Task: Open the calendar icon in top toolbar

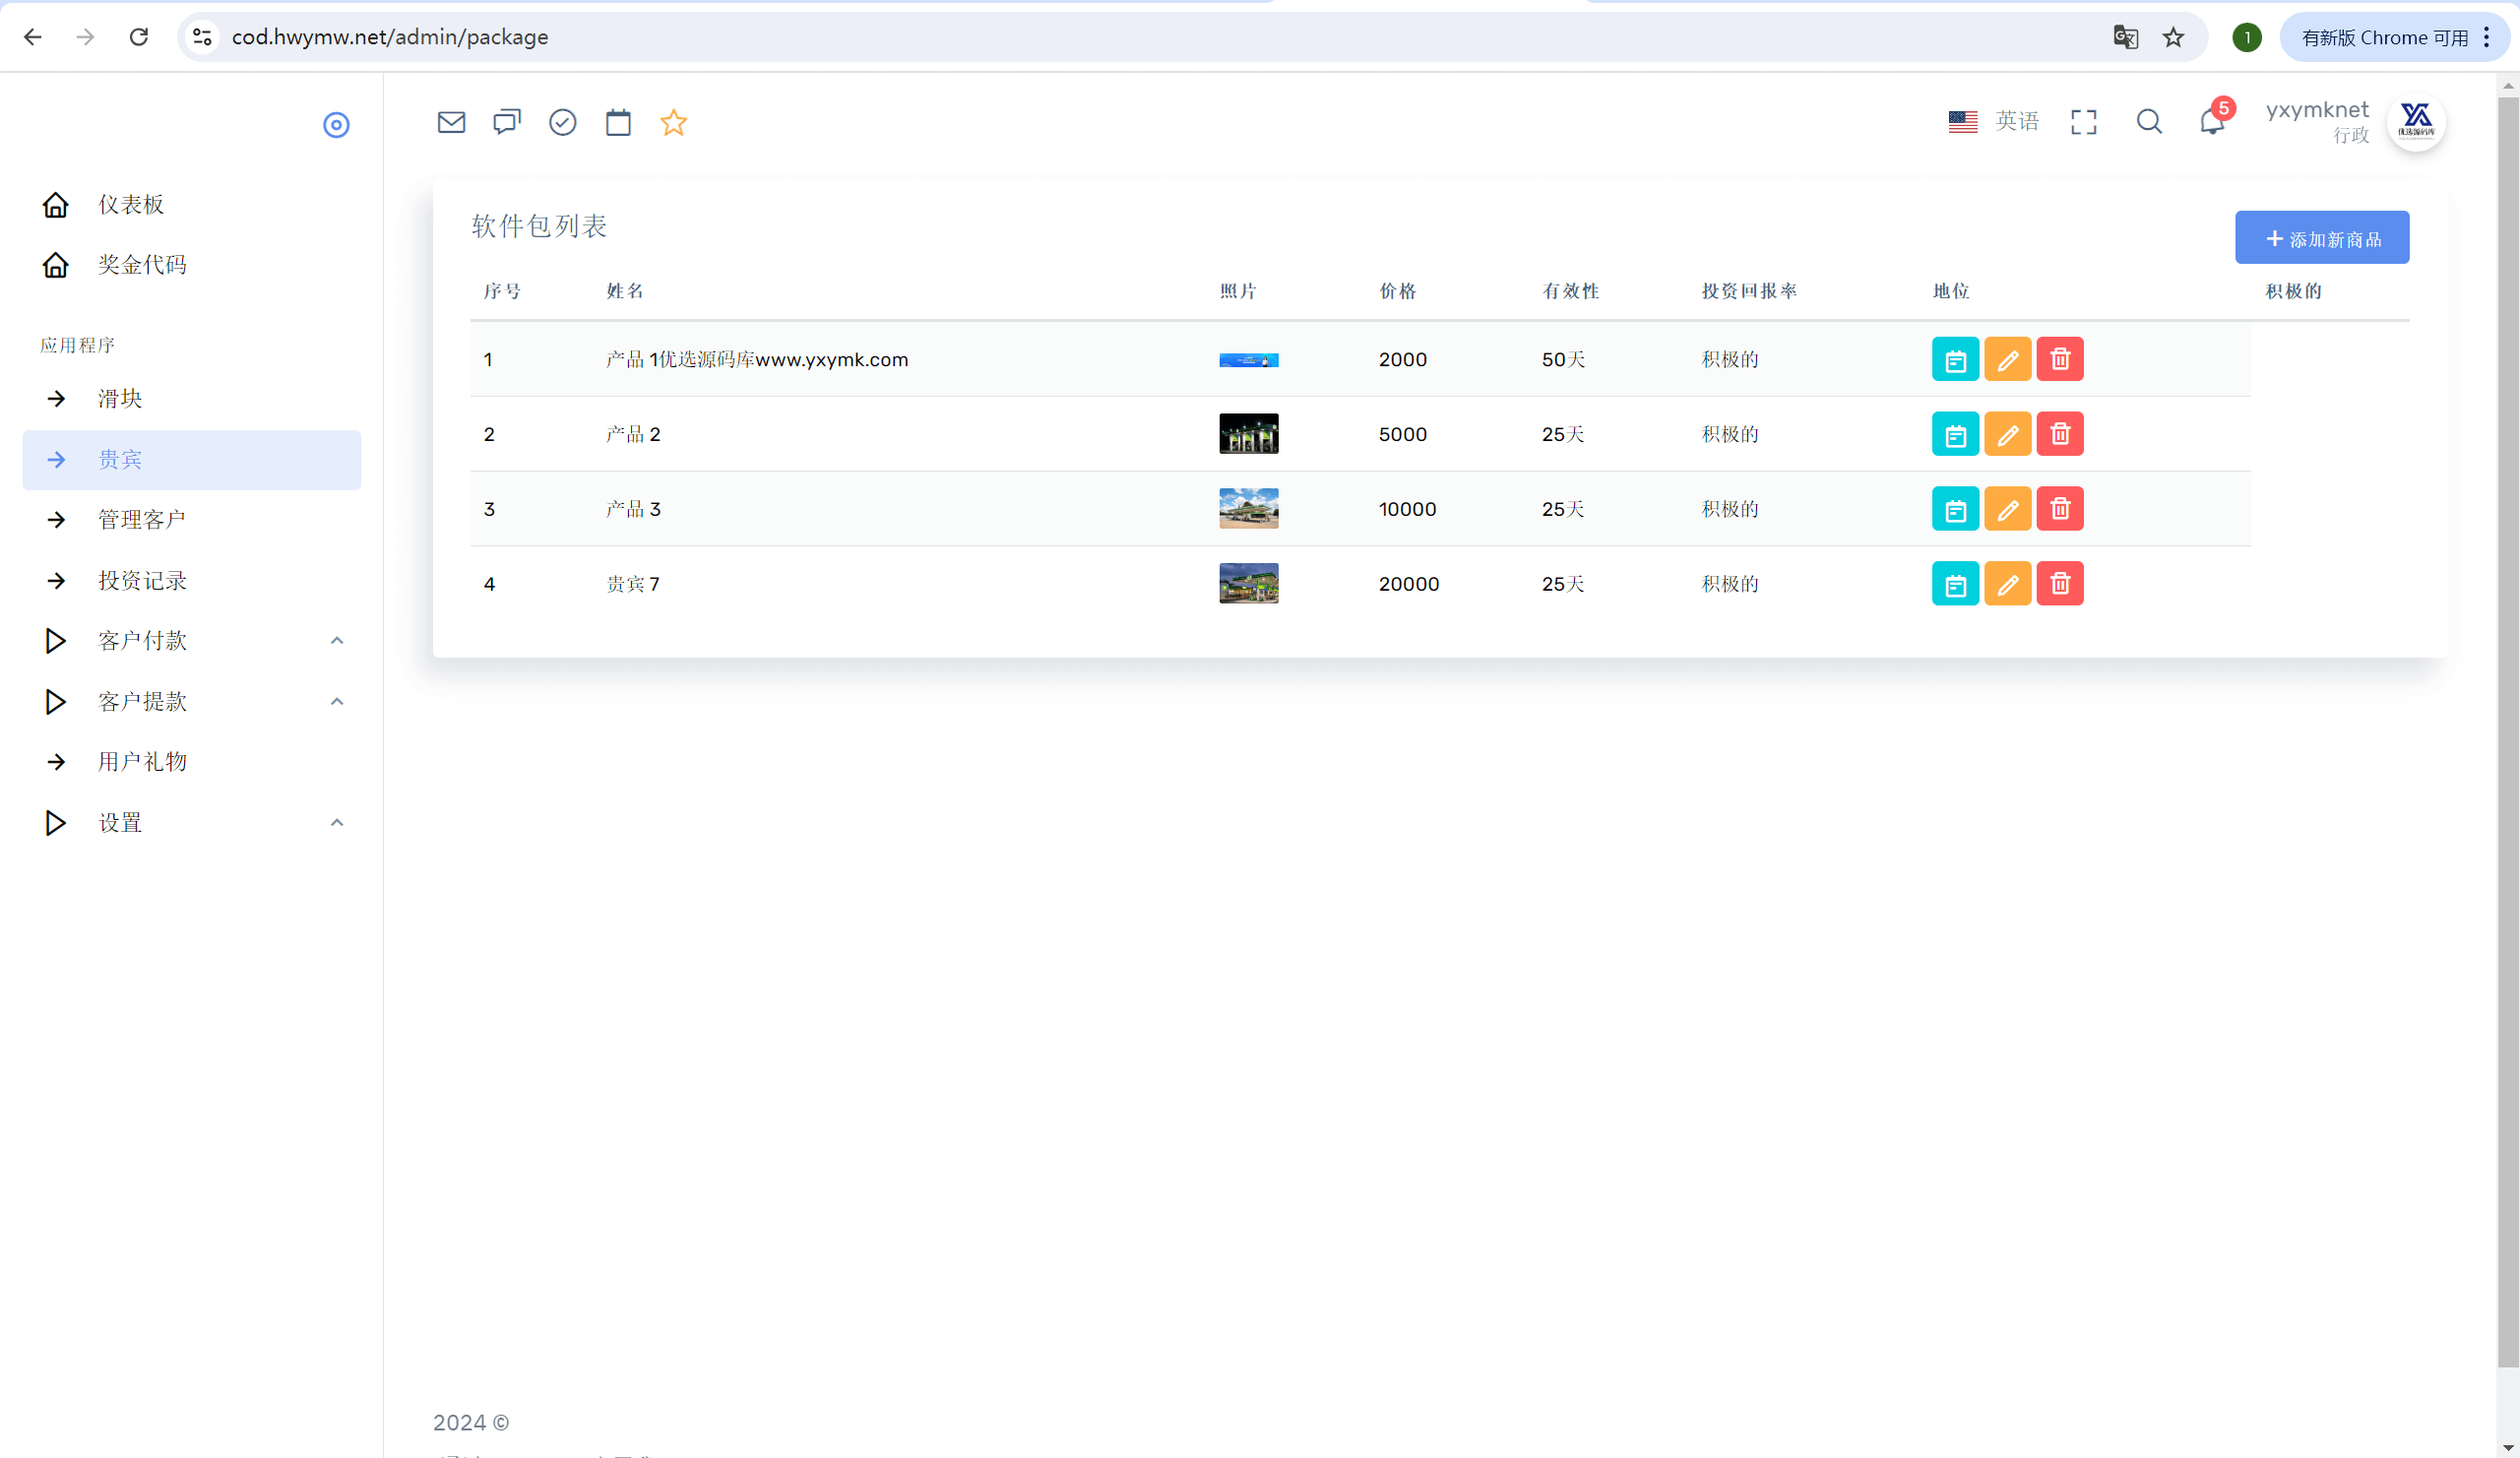Action: (x=618, y=122)
